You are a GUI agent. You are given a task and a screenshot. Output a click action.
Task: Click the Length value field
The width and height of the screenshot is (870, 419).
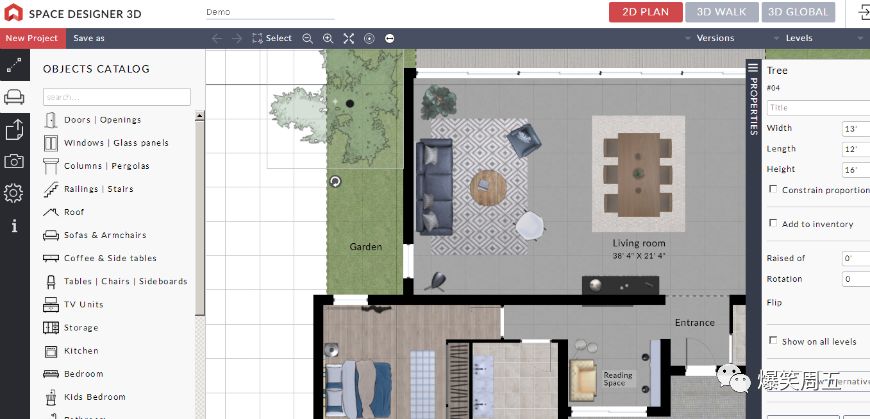point(856,149)
